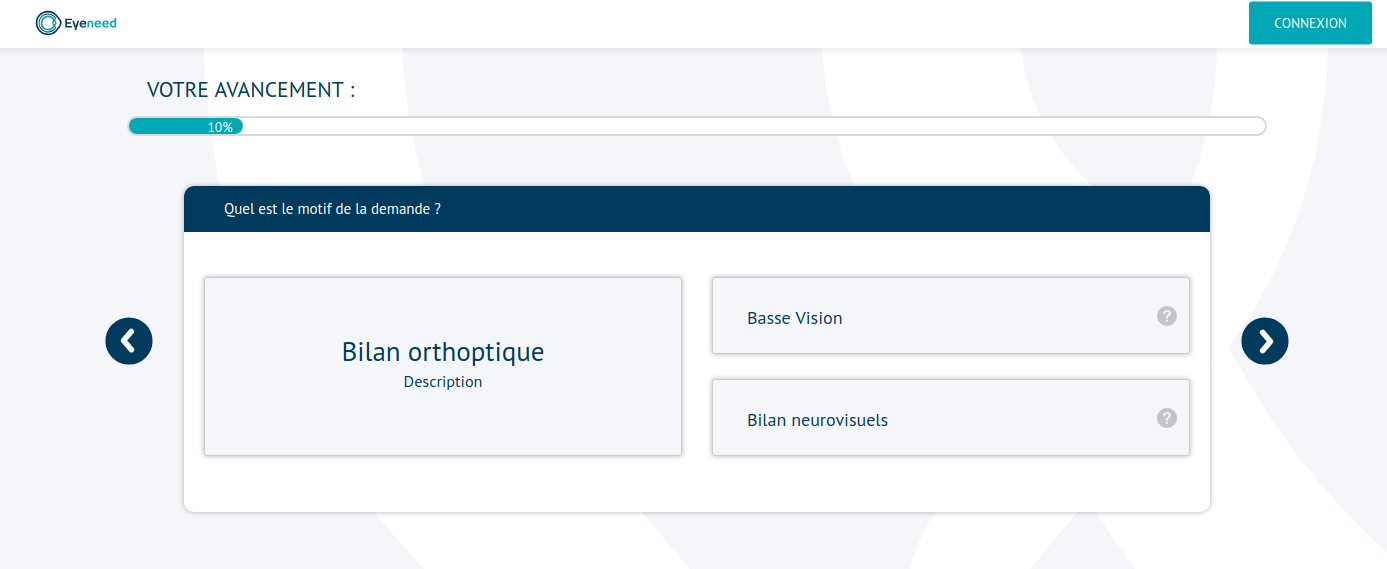Go to previous step with left arrow
The height and width of the screenshot is (569, 1387).
(x=129, y=341)
